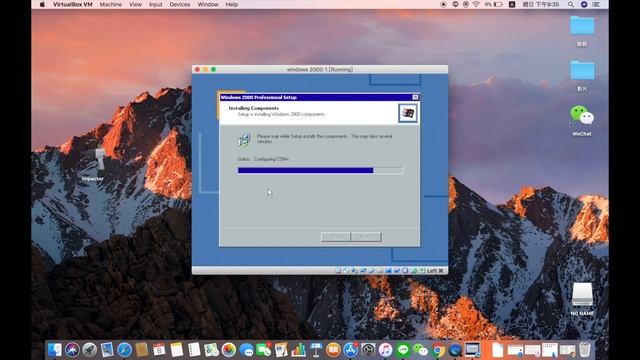Show the date and time in menu bar

coord(541,4)
